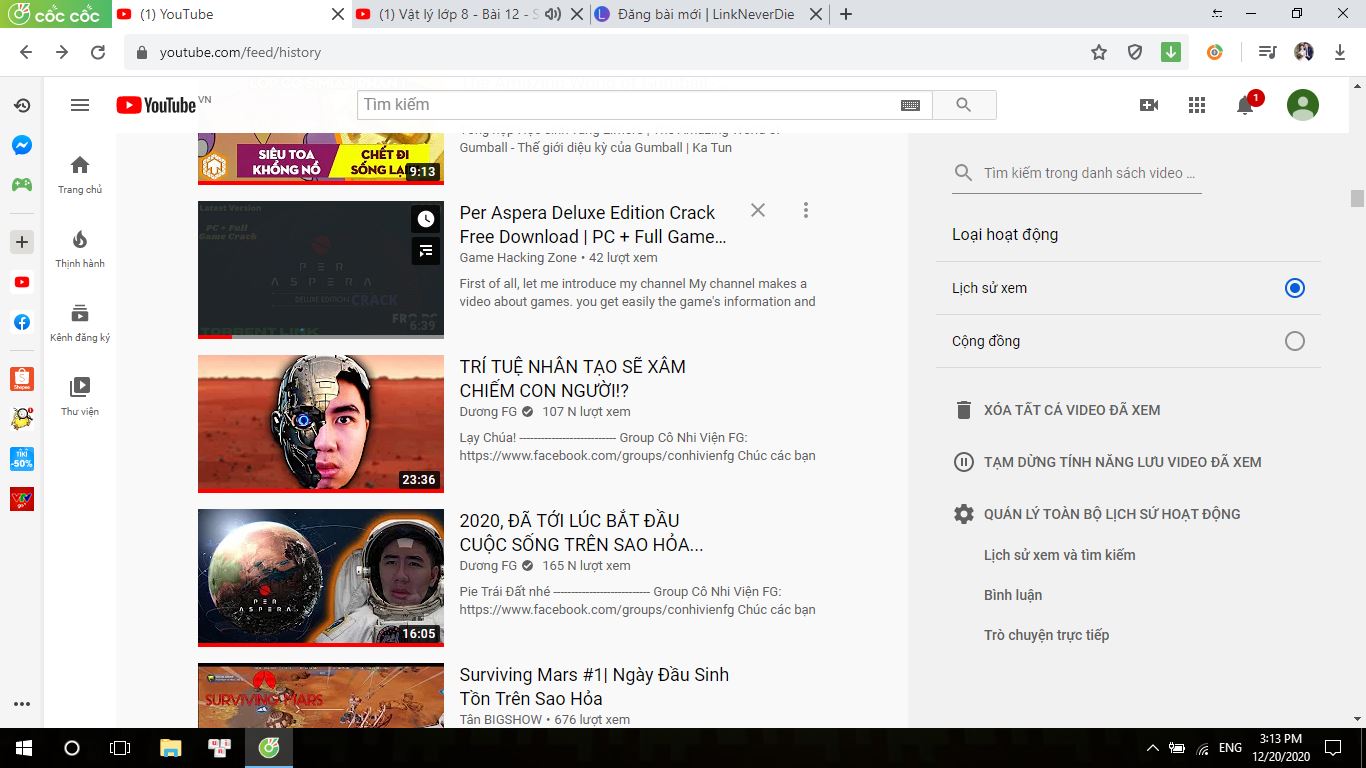Click Xóa tất cả video đã xem
The image size is (1366, 768).
[x=1071, y=410]
